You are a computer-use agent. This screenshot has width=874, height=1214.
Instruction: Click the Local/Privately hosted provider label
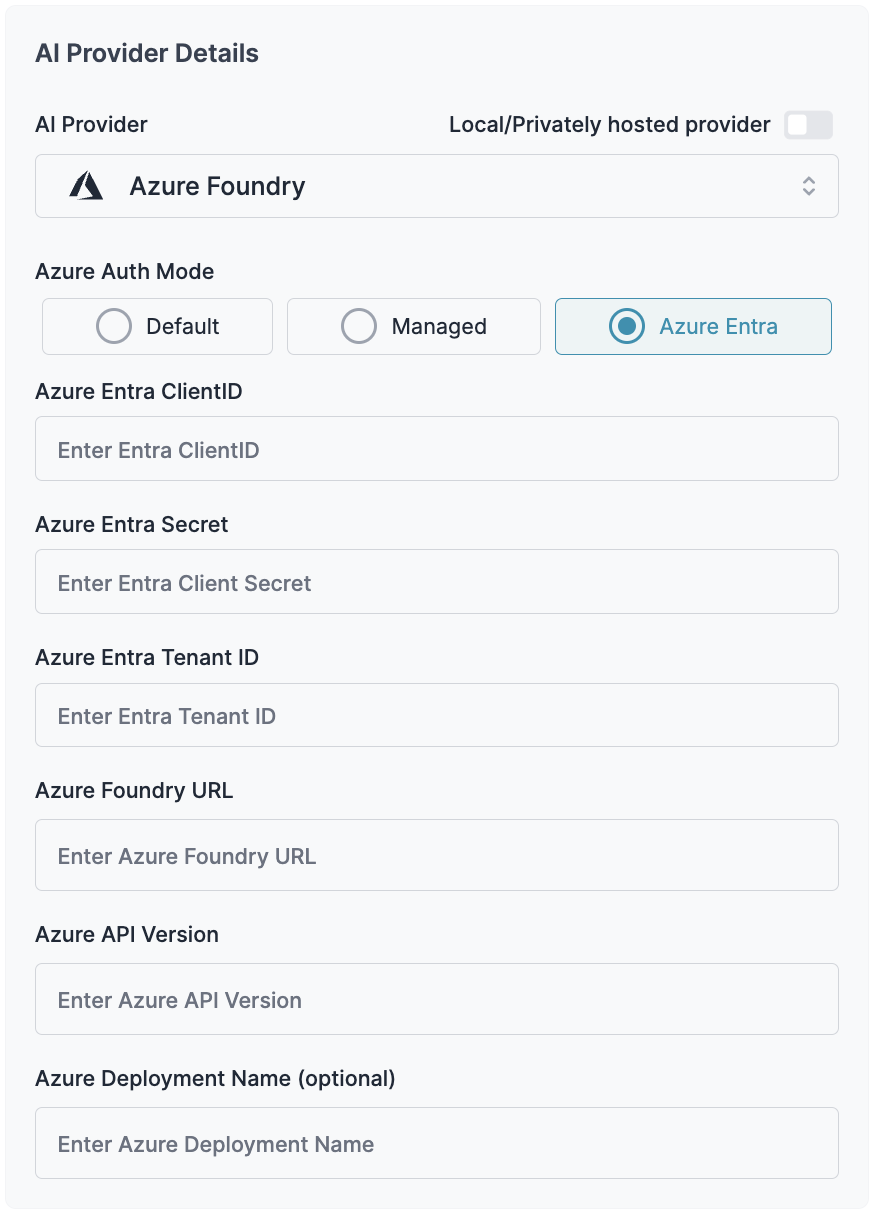[x=609, y=124]
